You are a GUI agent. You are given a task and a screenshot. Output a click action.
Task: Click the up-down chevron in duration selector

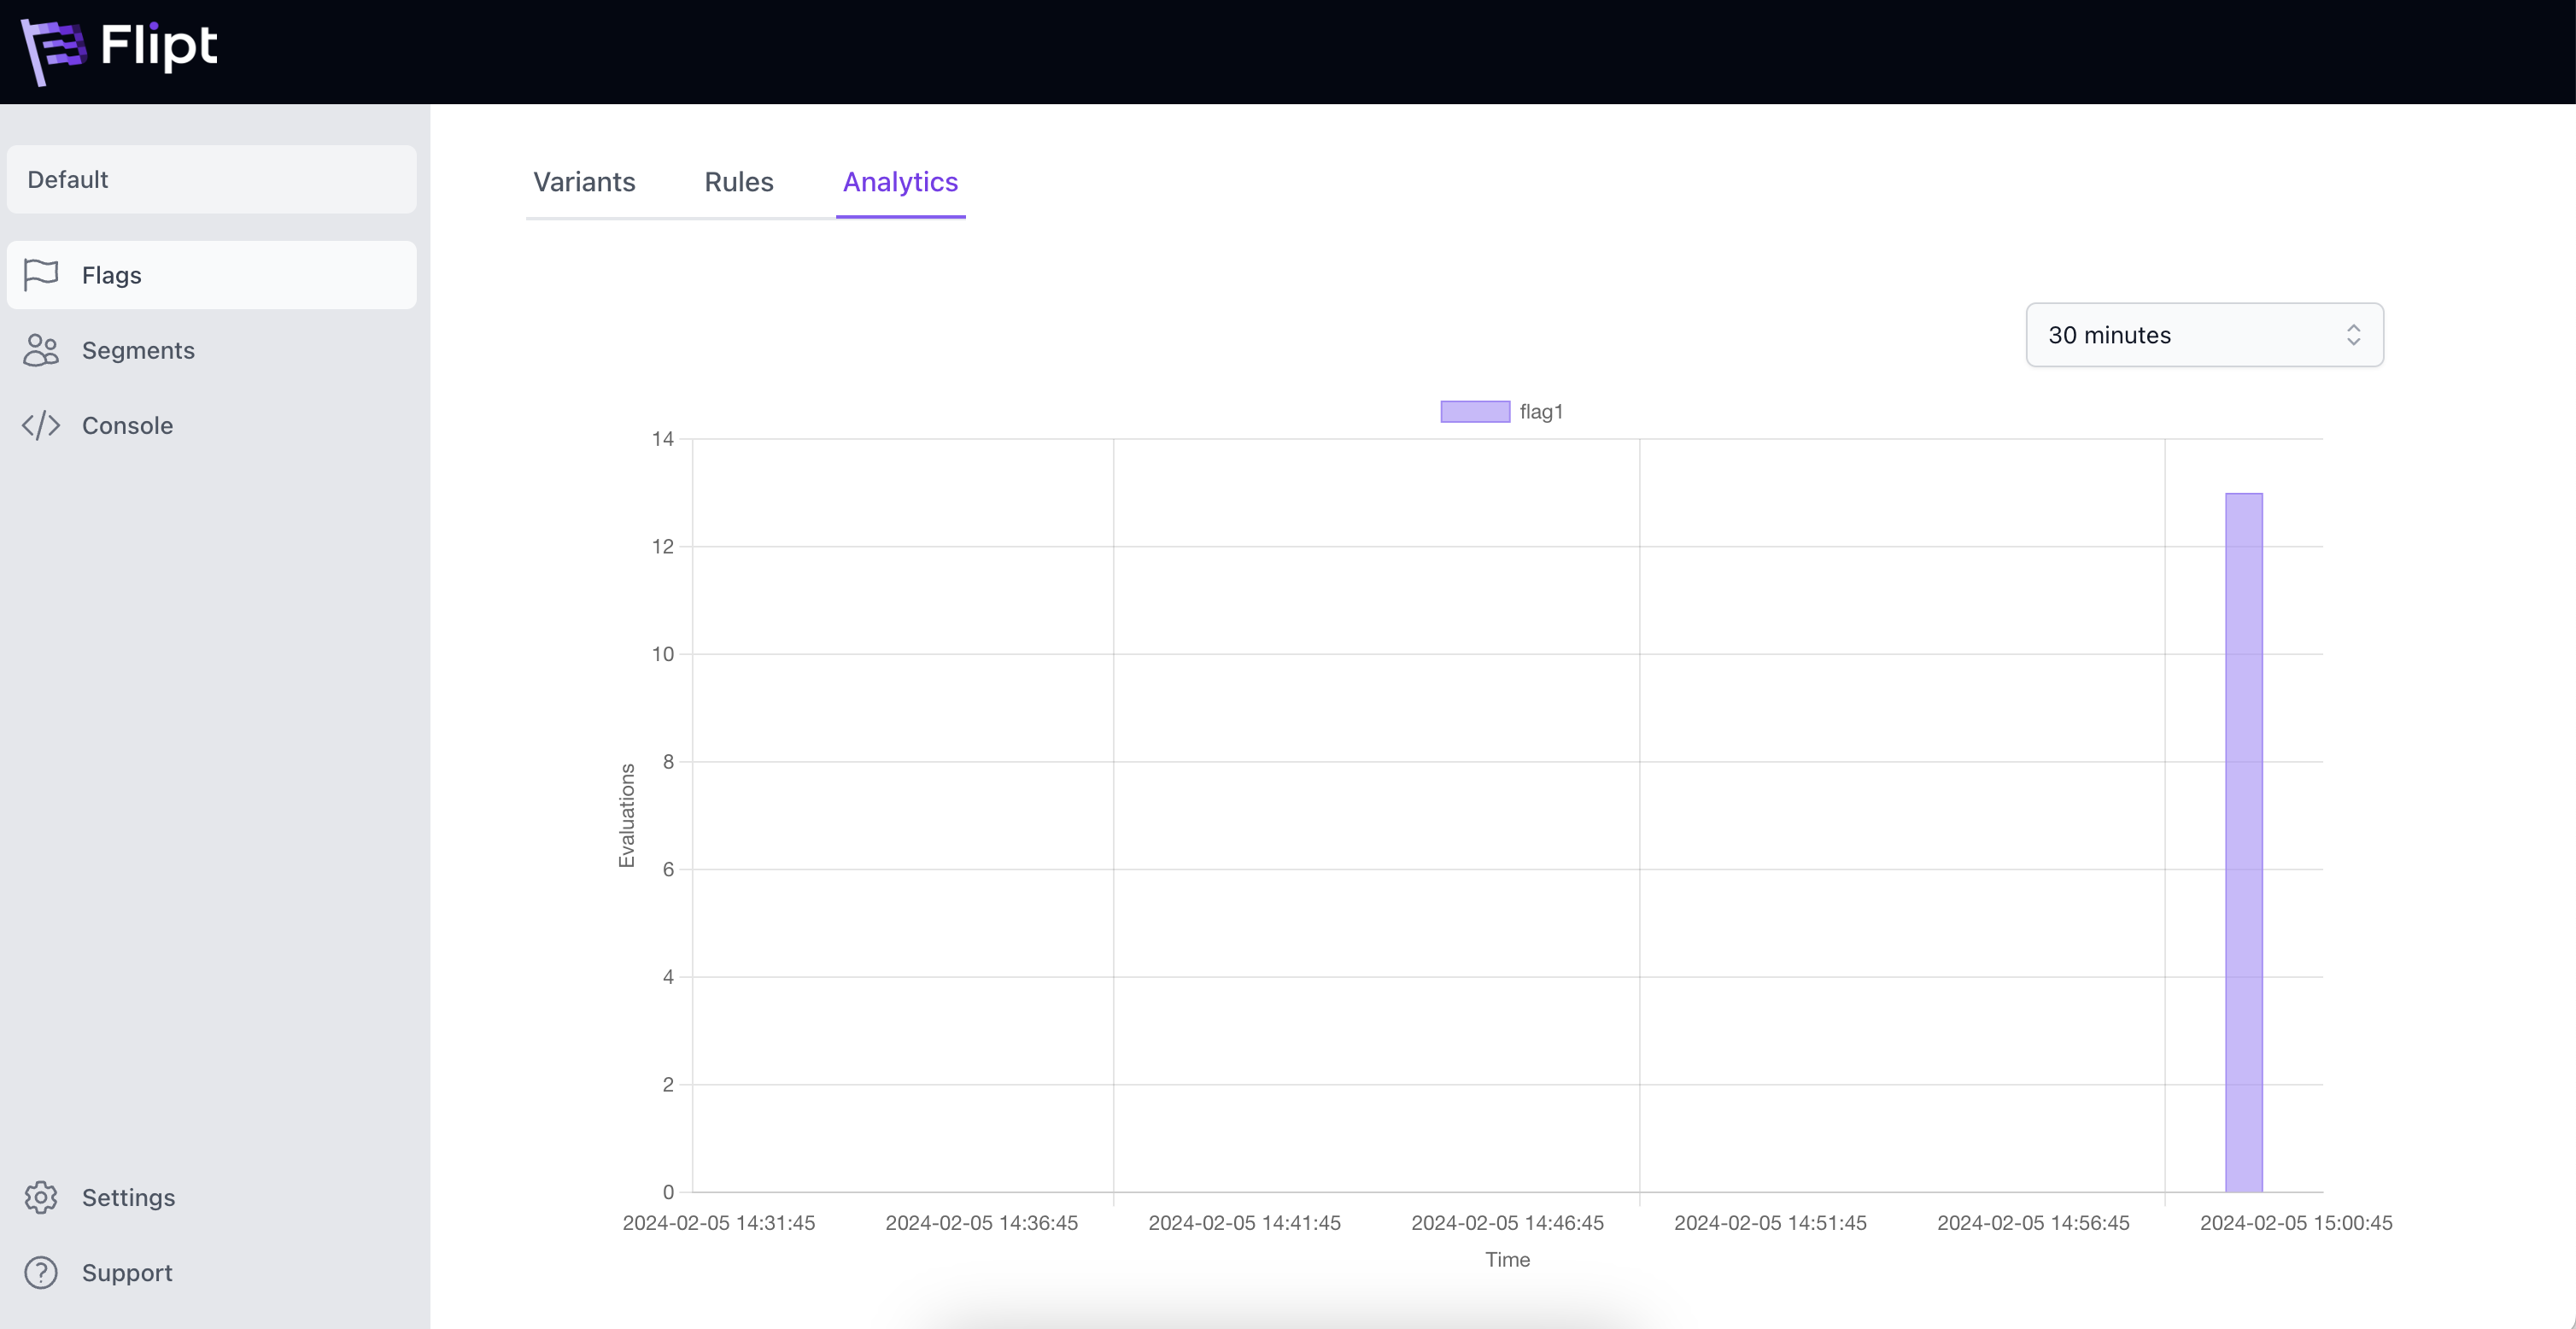point(2353,335)
